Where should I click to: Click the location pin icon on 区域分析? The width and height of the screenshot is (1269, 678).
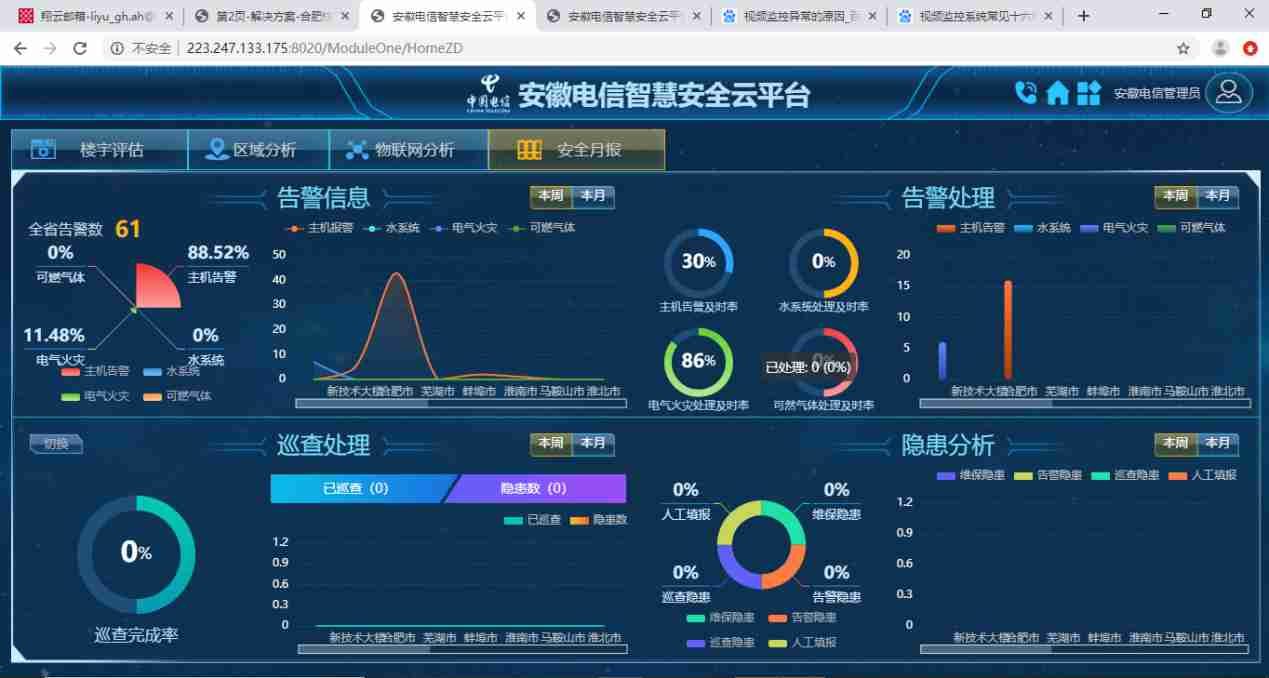pos(216,150)
